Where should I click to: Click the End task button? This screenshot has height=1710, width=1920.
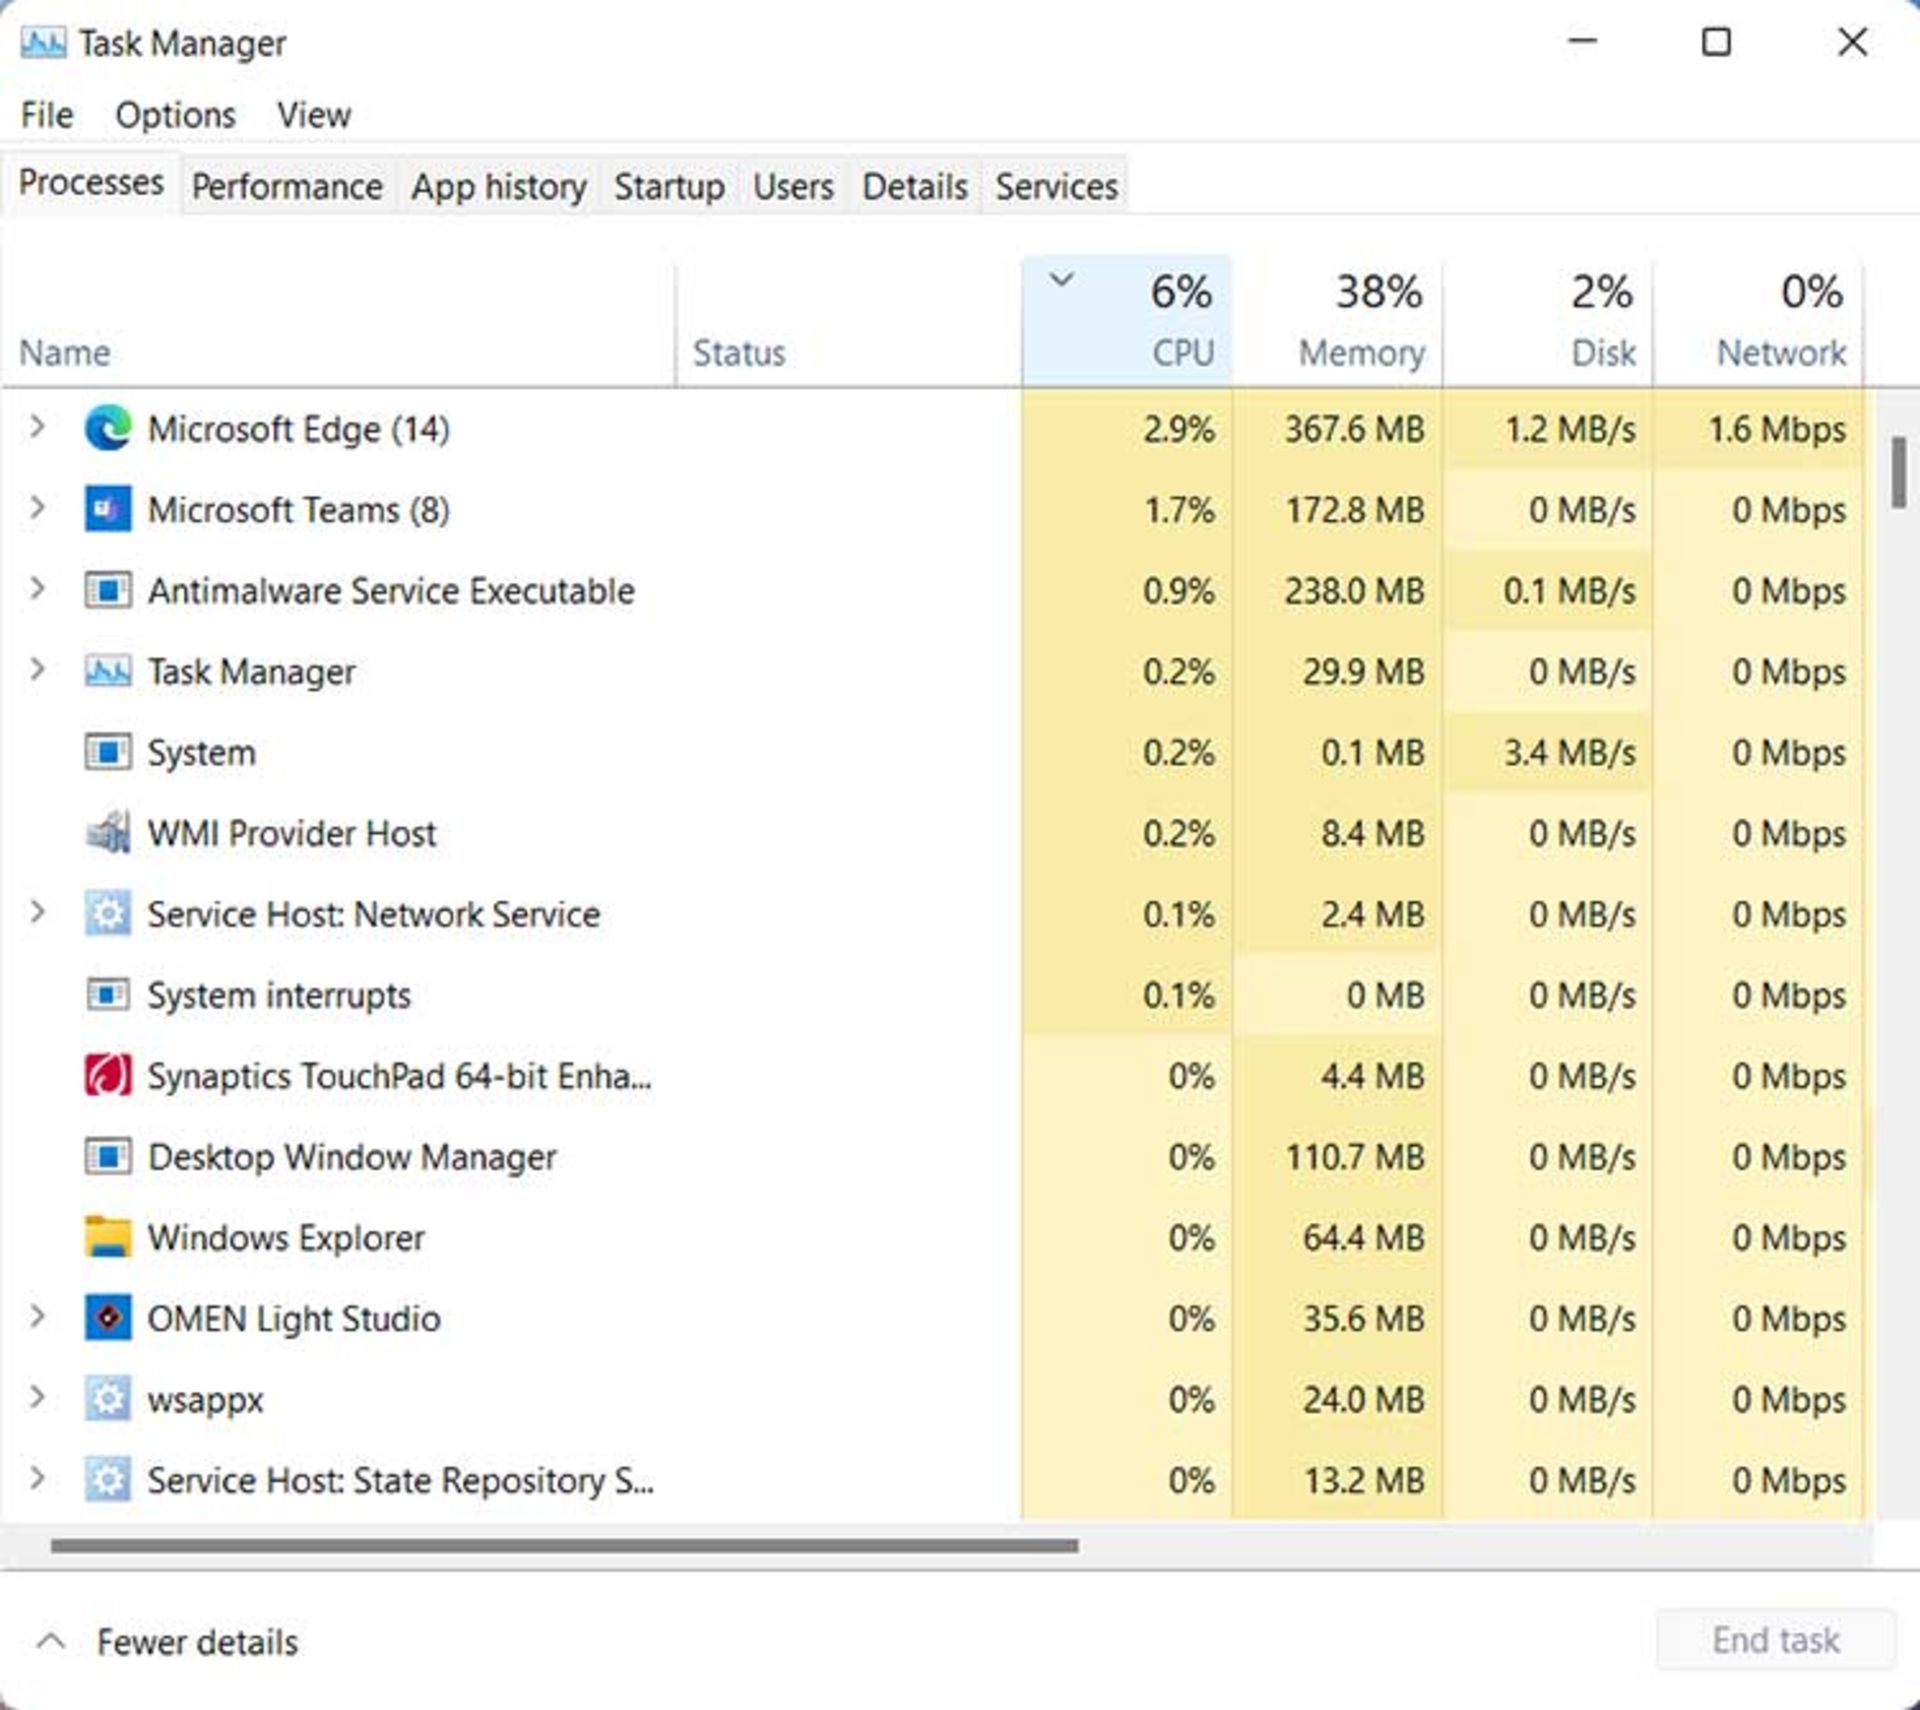1776,1640
